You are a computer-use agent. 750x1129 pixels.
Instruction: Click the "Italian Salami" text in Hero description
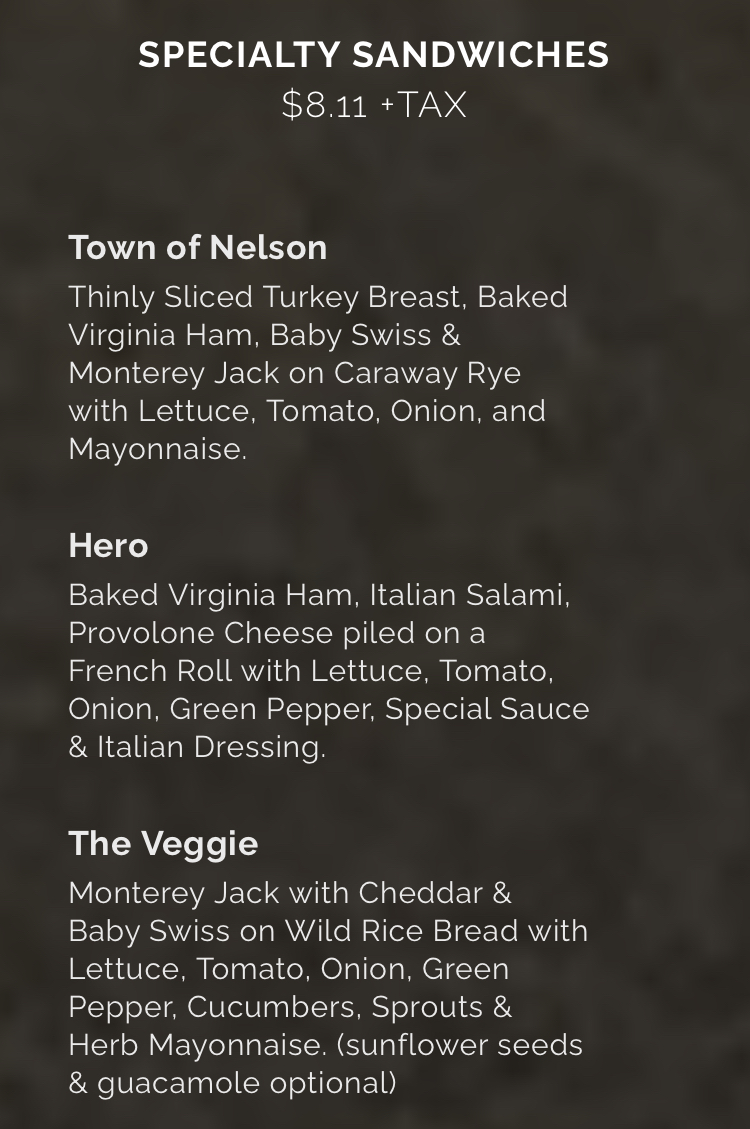click(x=468, y=595)
